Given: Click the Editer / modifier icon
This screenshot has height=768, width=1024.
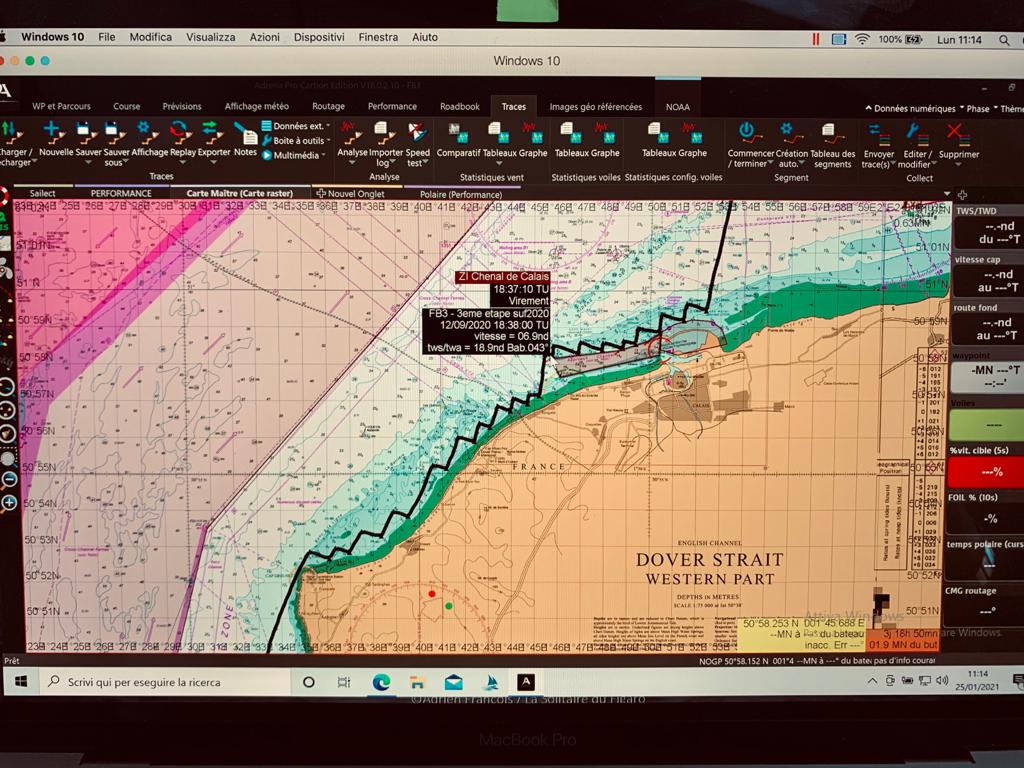Looking at the screenshot, I should [x=917, y=135].
